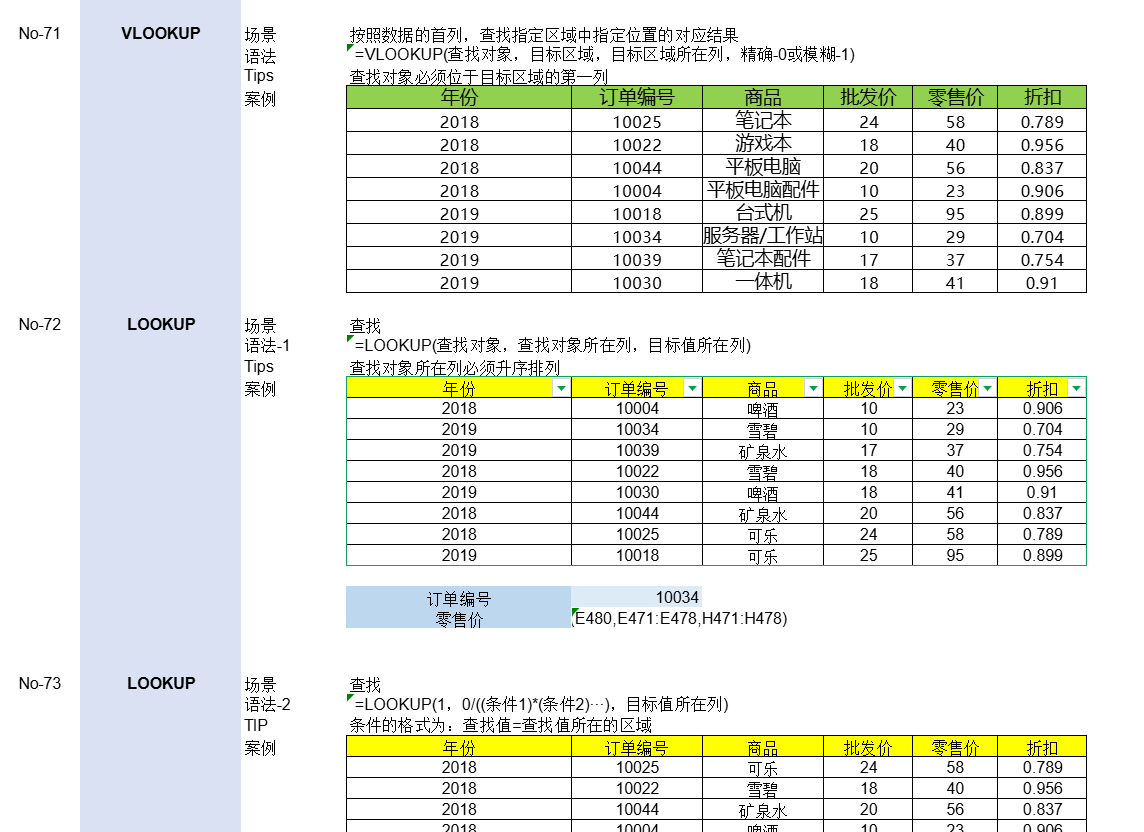Select formula cell E480,E471:E478,H471:H478)
1144x832 pixels.
[680, 618]
